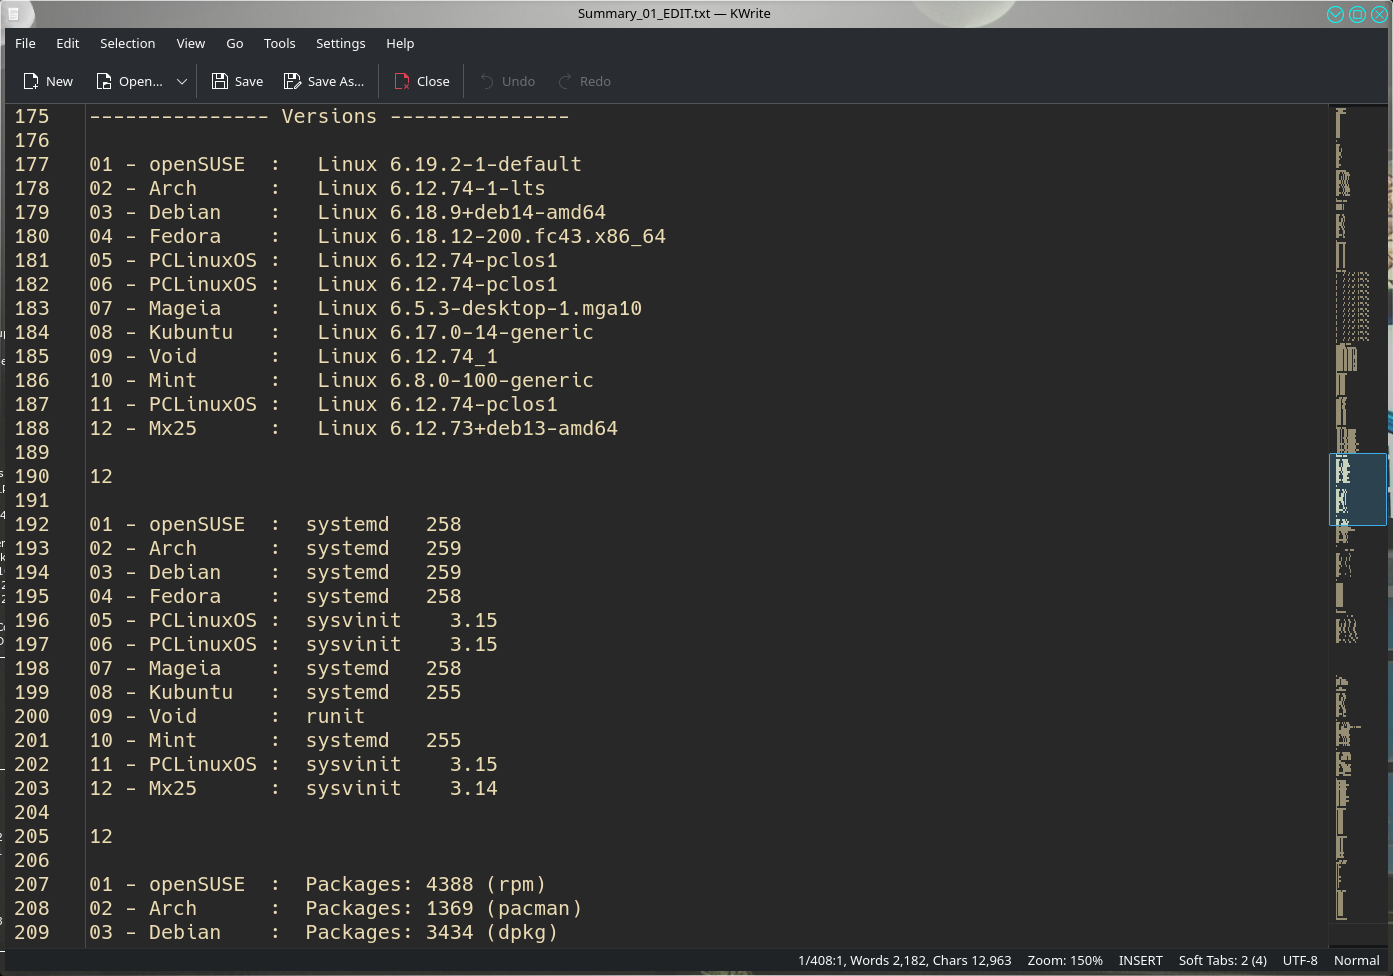Image resolution: width=1393 pixels, height=976 pixels.
Task: Click the Zoom 150% status indicator
Action: coord(1065,960)
